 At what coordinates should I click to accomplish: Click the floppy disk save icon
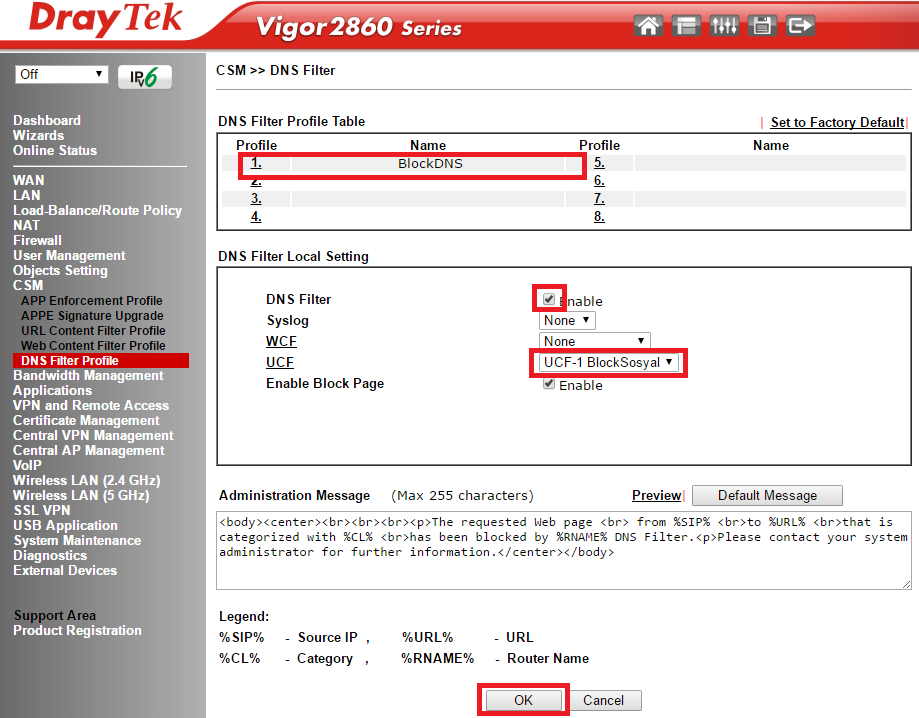coord(762,26)
